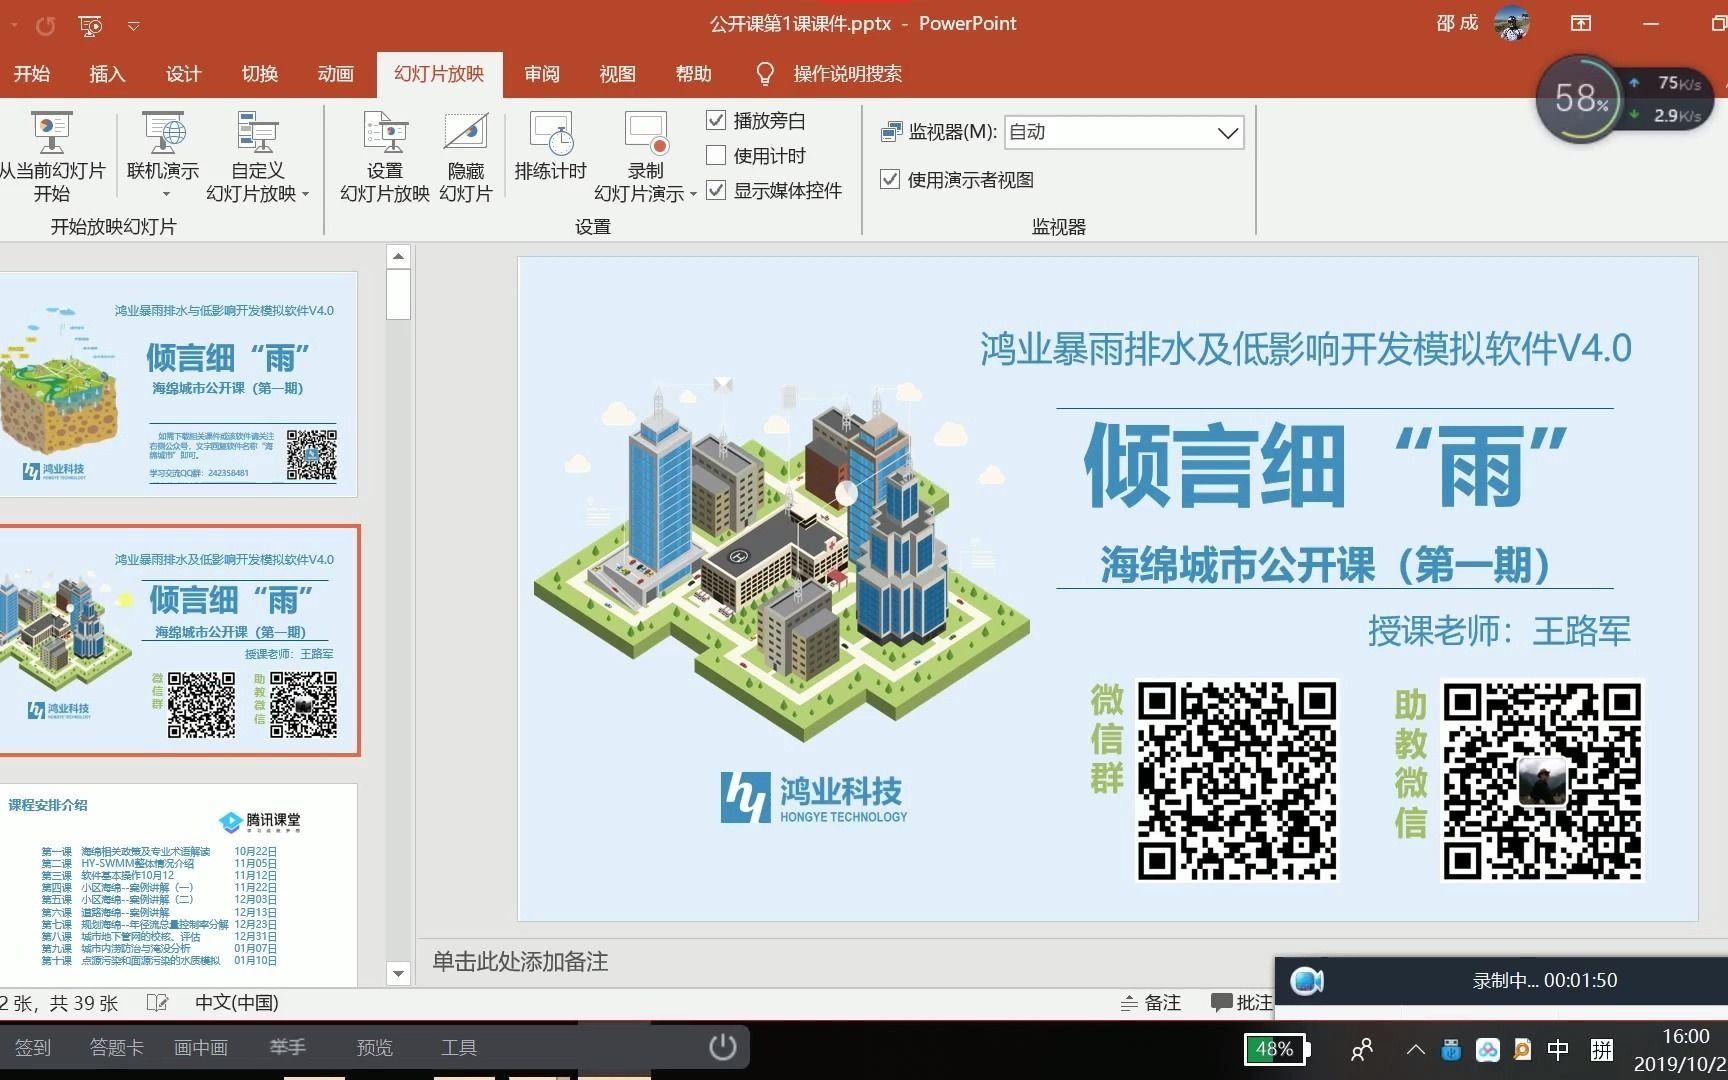Open the People icon in system tray
This screenshot has width=1728, height=1080.
(1361, 1049)
